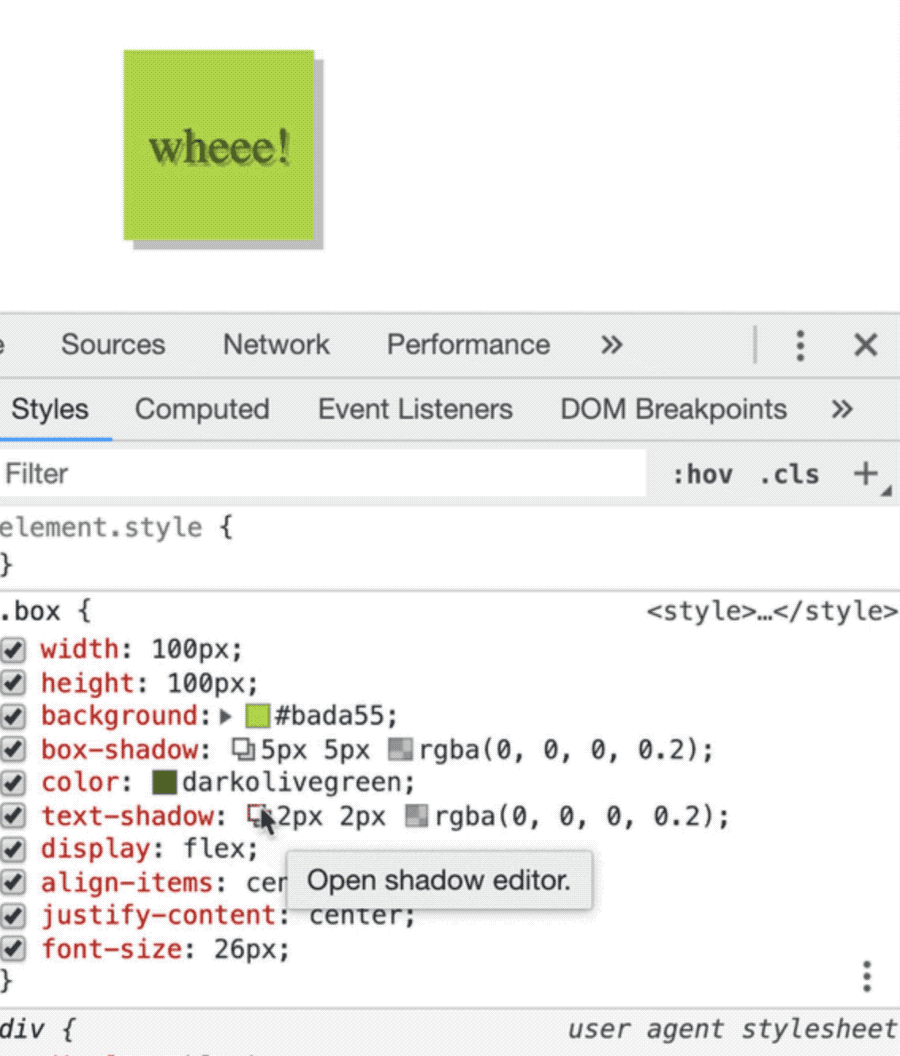Open the Network panel tab
Screen dimensions: 900x1056
tap(276, 345)
